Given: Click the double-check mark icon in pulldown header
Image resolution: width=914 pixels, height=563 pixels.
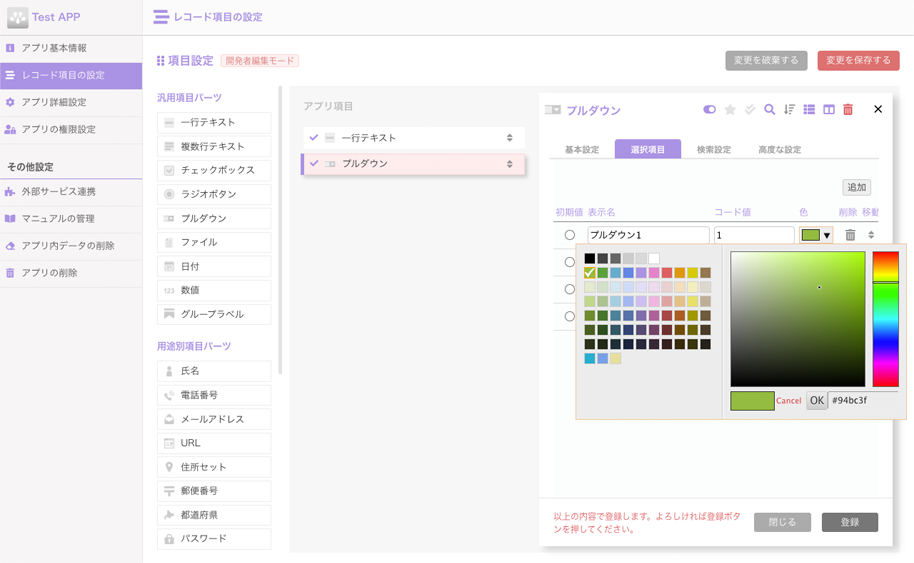Looking at the screenshot, I should click(750, 110).
